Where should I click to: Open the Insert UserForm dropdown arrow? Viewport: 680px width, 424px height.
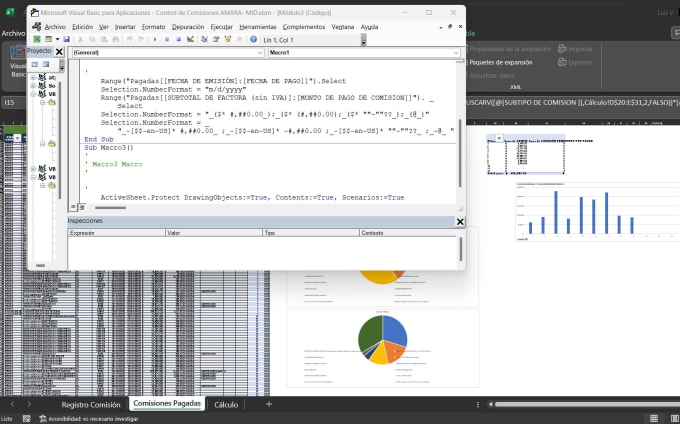[x=57, y=39]
